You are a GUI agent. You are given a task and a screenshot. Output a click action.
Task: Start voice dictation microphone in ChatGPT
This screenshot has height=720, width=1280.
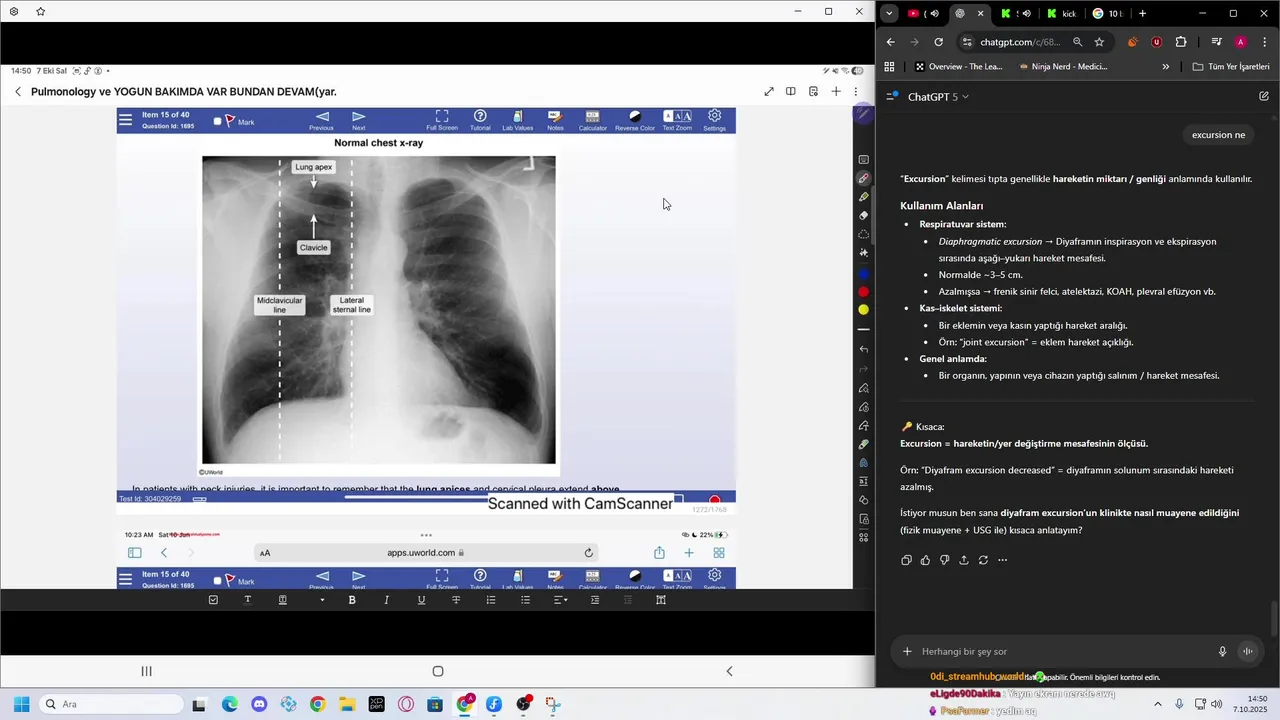pos(1222,651)
